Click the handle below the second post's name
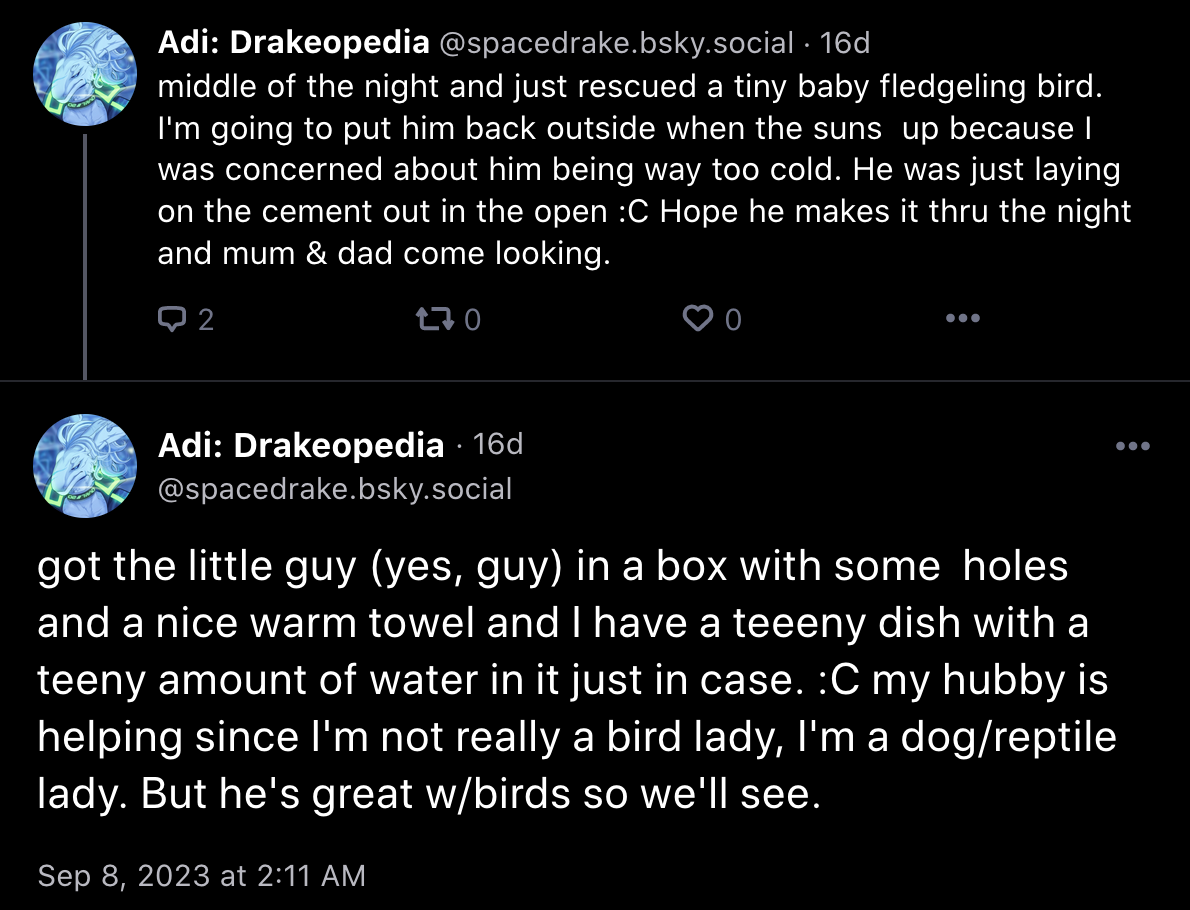The image size is (1190, 910). 335,489
